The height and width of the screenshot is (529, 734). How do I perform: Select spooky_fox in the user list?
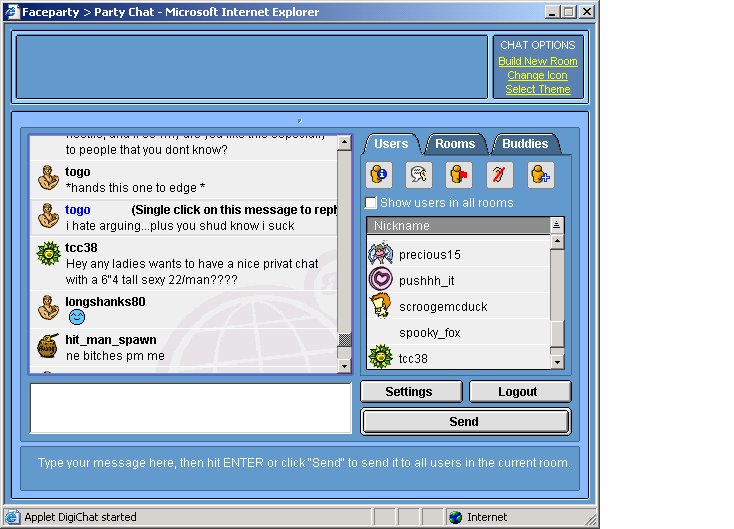pyautogui.click(x=458, y=332)
